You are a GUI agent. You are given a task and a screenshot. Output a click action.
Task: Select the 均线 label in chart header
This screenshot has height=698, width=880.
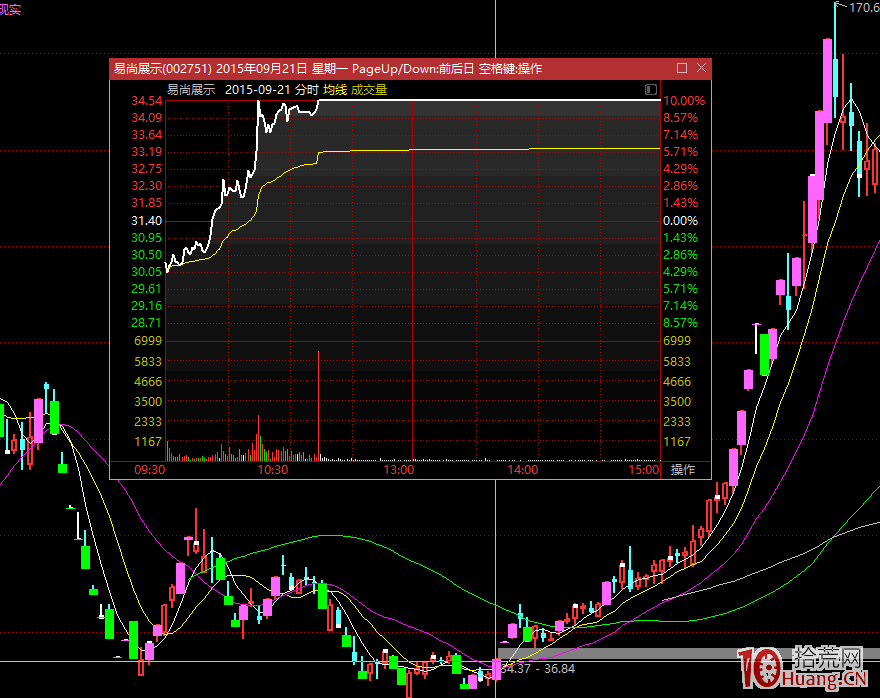(335, 90)
